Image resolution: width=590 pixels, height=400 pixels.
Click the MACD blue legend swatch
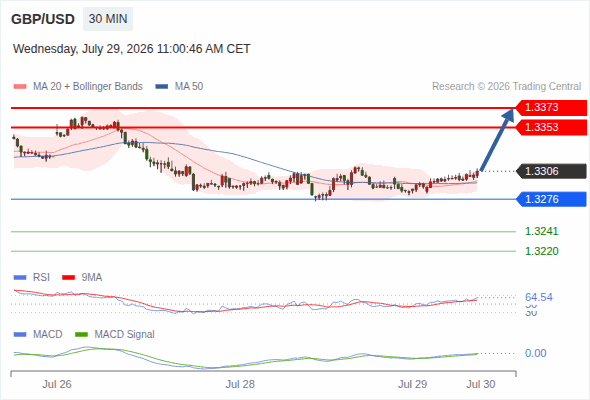click(20, 335)
